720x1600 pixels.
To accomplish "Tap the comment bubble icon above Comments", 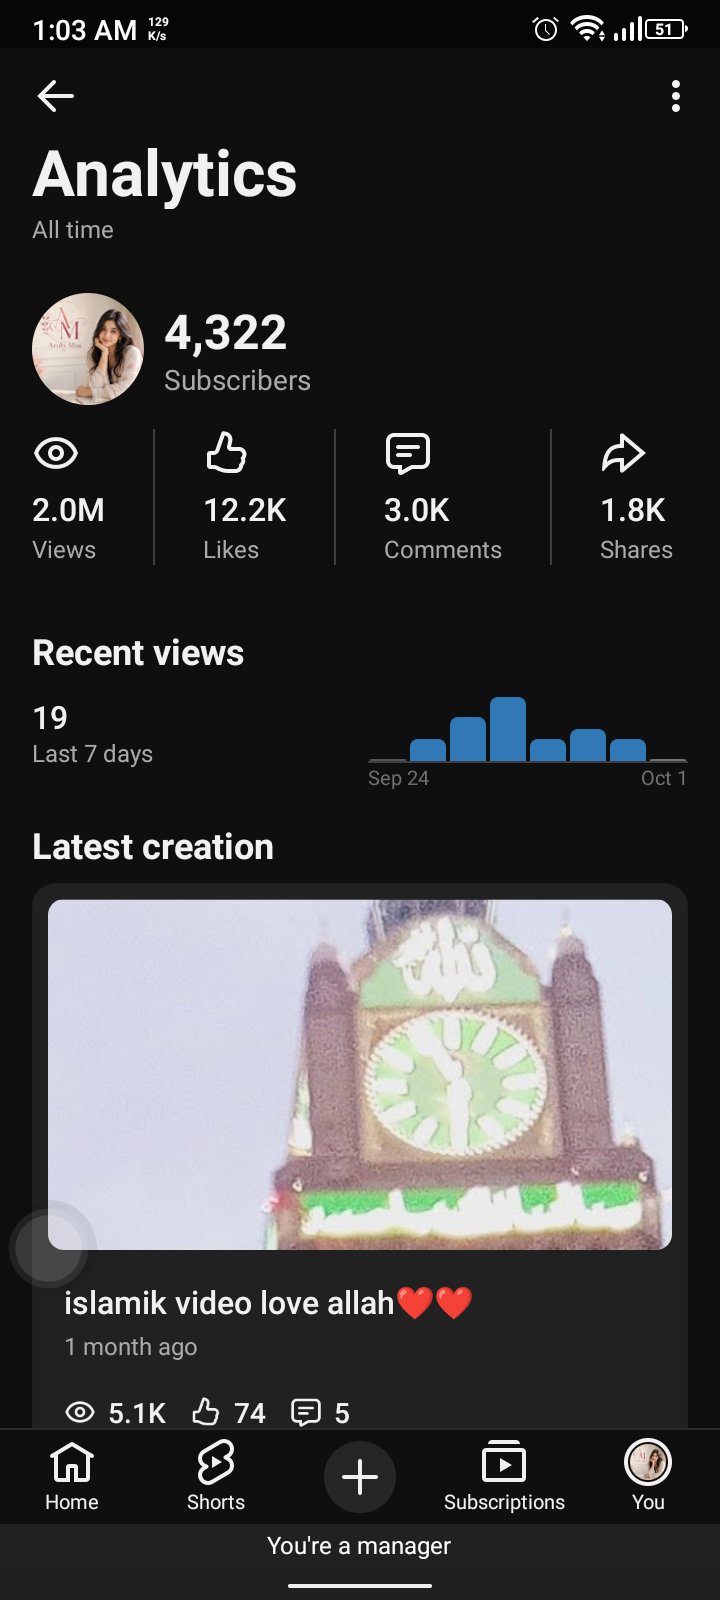I will point(408,454).
